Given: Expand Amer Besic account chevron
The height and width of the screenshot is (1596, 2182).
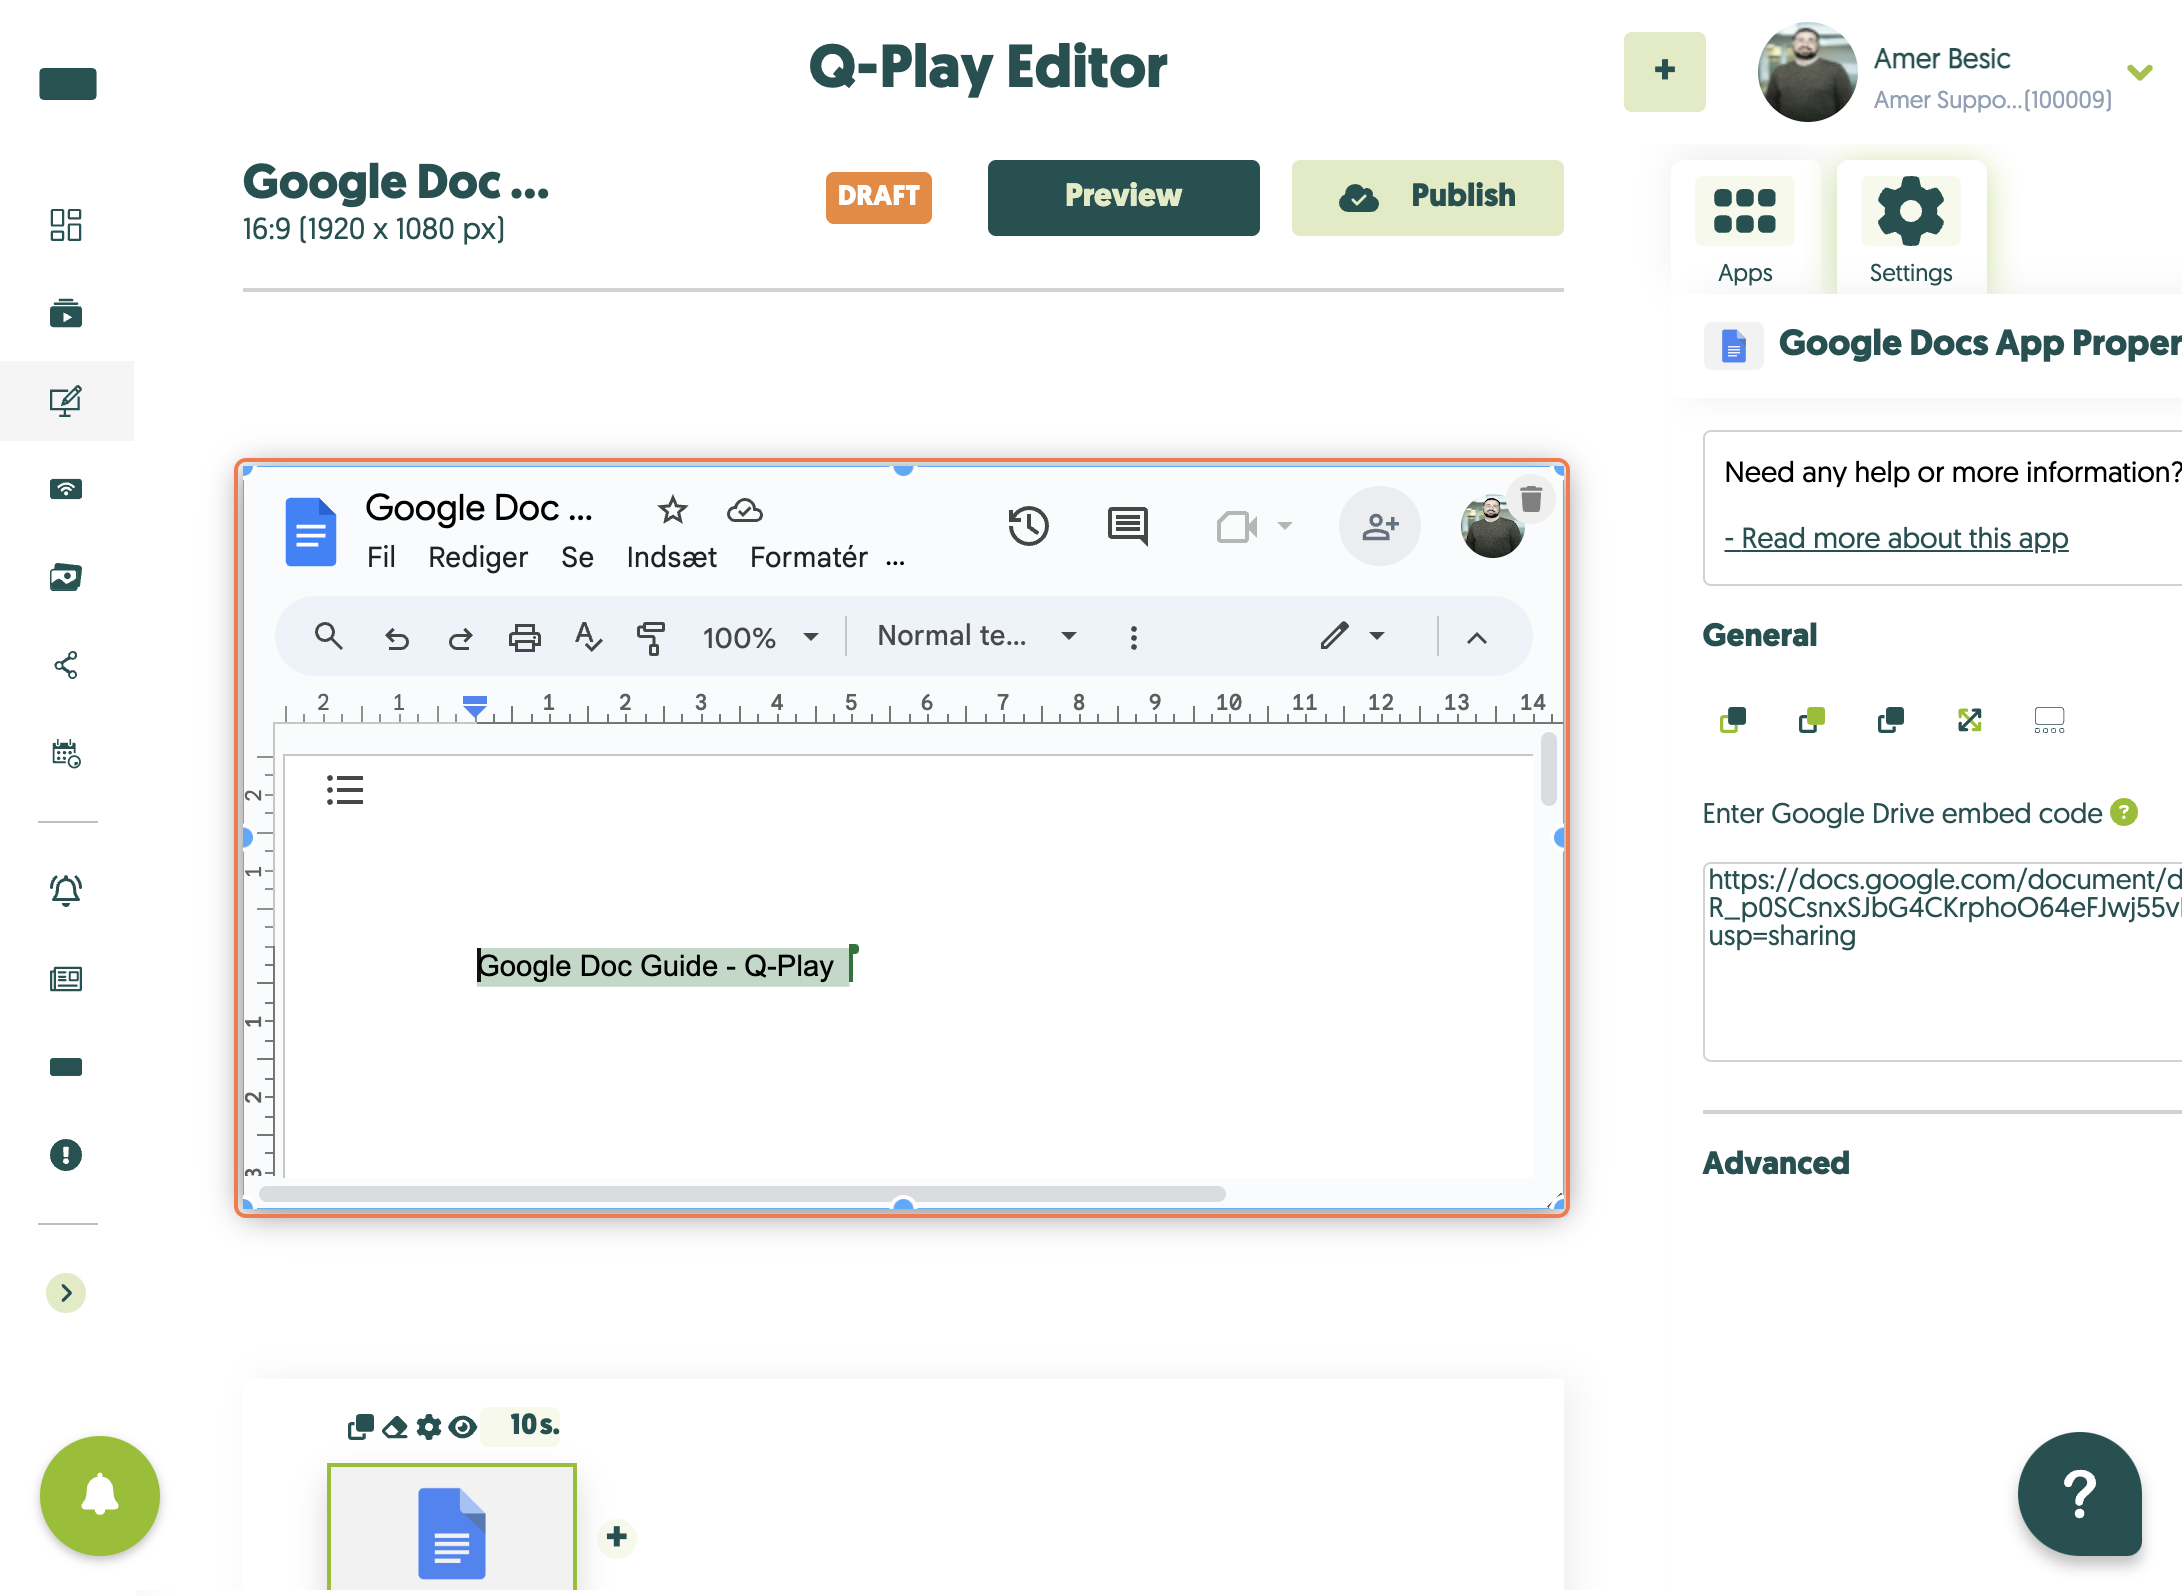Looking at the screenshot, I should pyautogui.click(x=2139, y=72).
